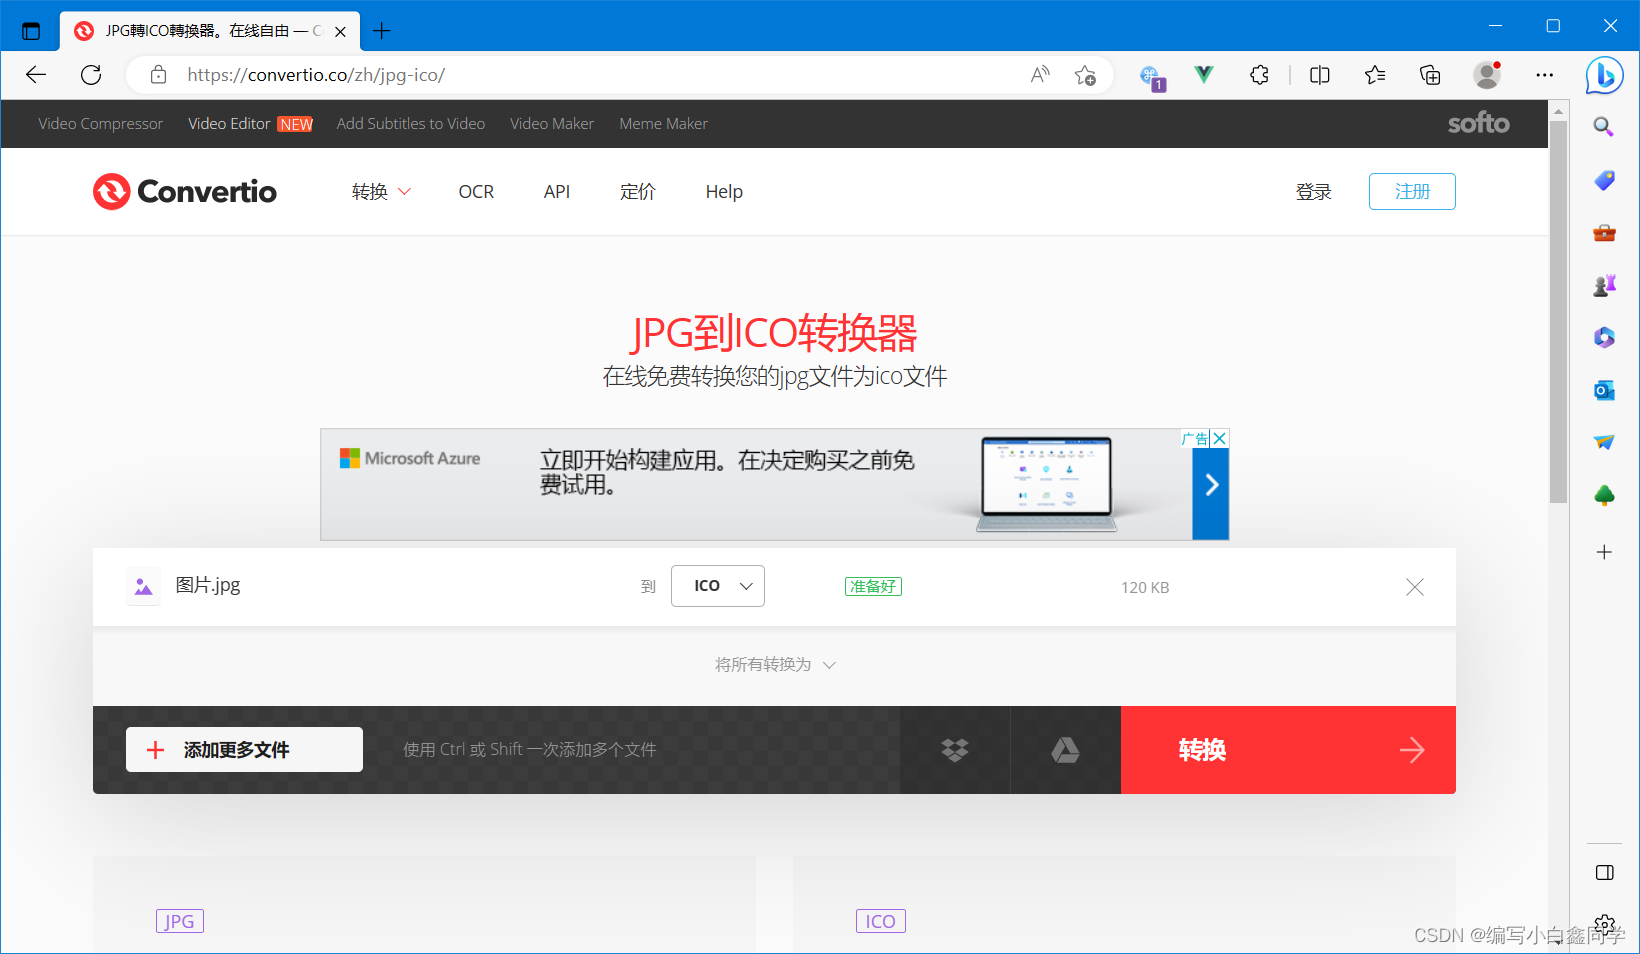
Task: Open the 定价 pricing page
Action: tap(637, 191)
